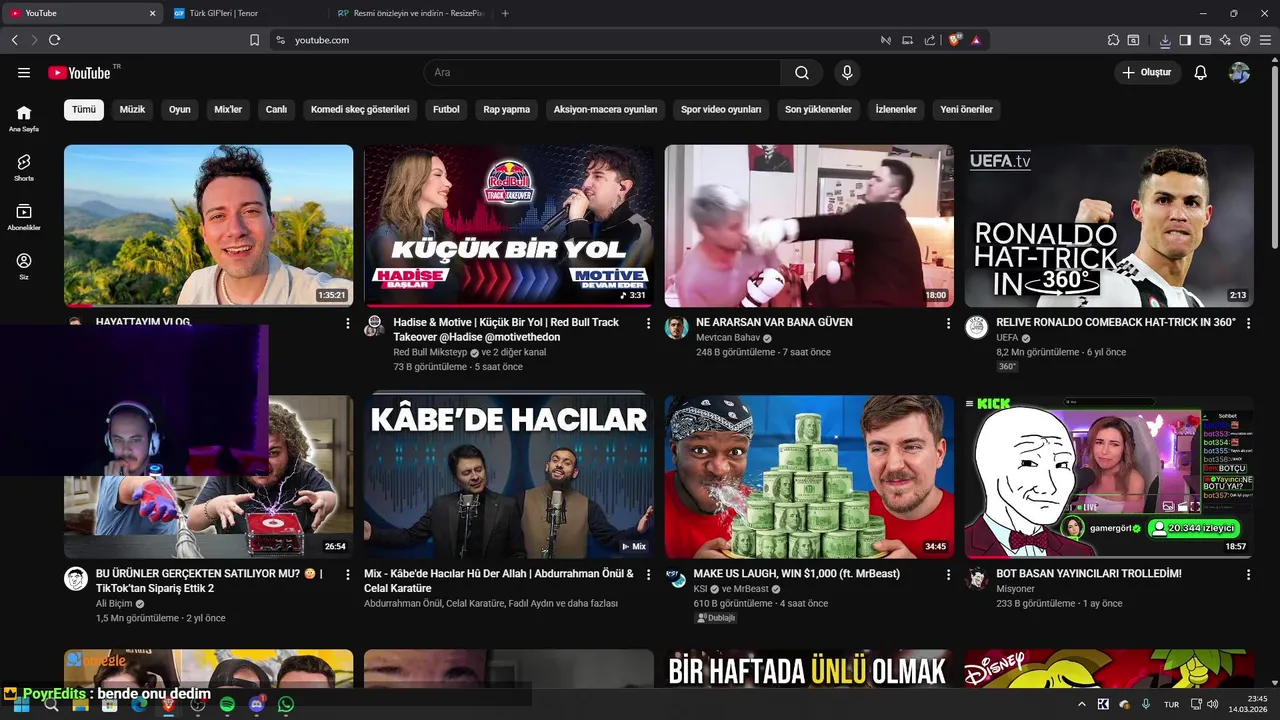Image resolution: width=1280 pixels, height=720 pixels.
Task: Open YouTube notifications bell
Action: coord(1201,72)
